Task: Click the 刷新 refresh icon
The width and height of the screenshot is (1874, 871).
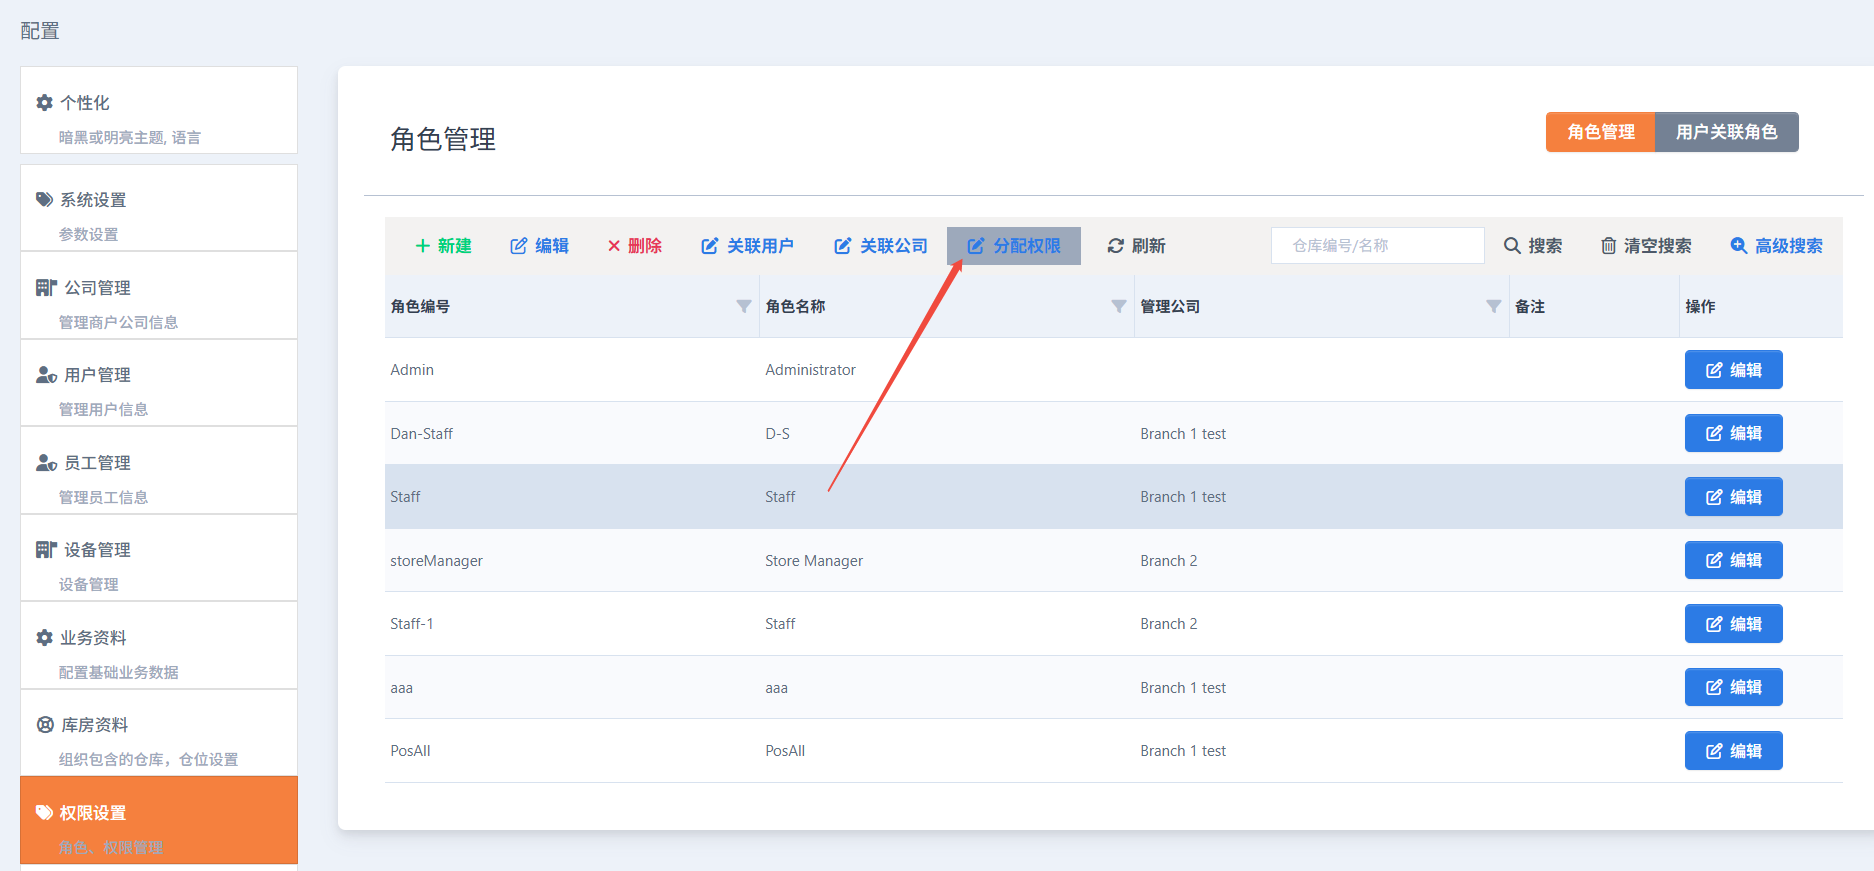Action: coord(1116,246)
